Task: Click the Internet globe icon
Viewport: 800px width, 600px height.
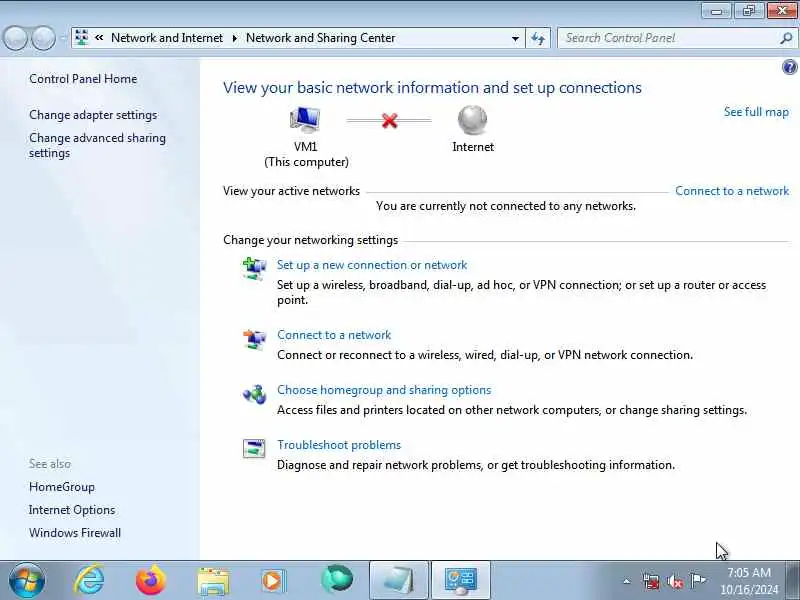Action: click(472, 120)
